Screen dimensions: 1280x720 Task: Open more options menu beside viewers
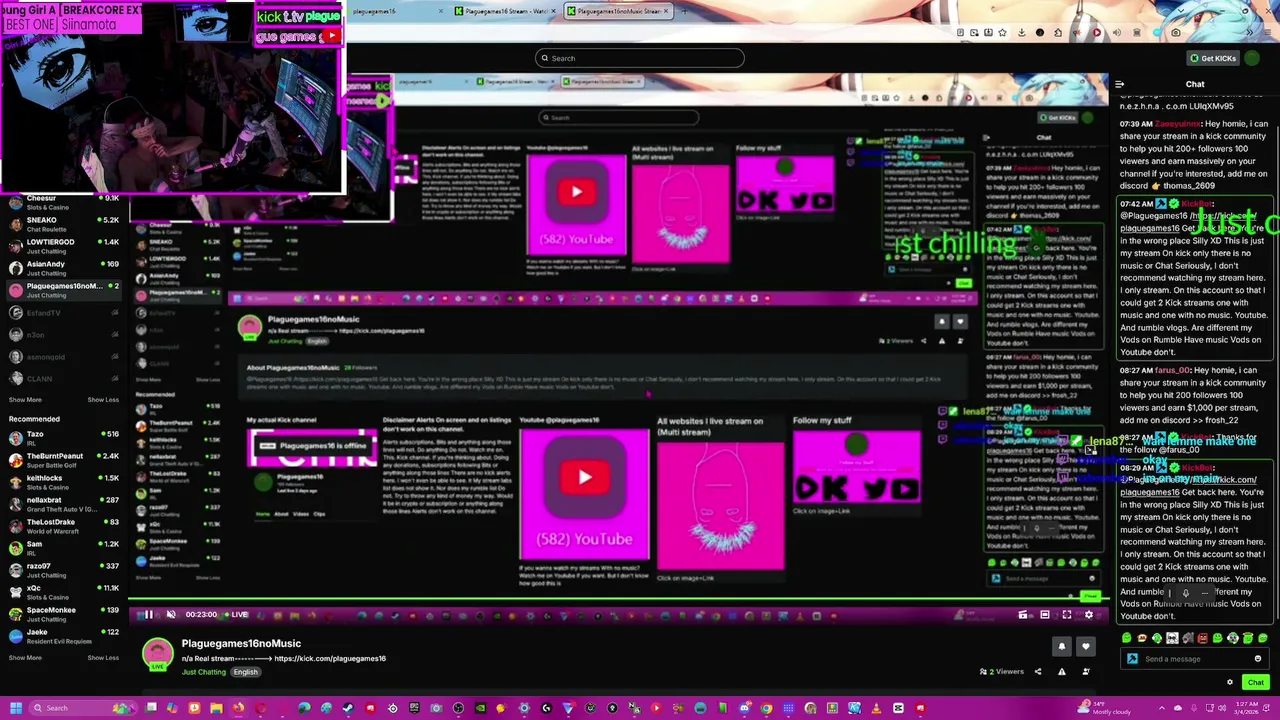[1086, 671]
